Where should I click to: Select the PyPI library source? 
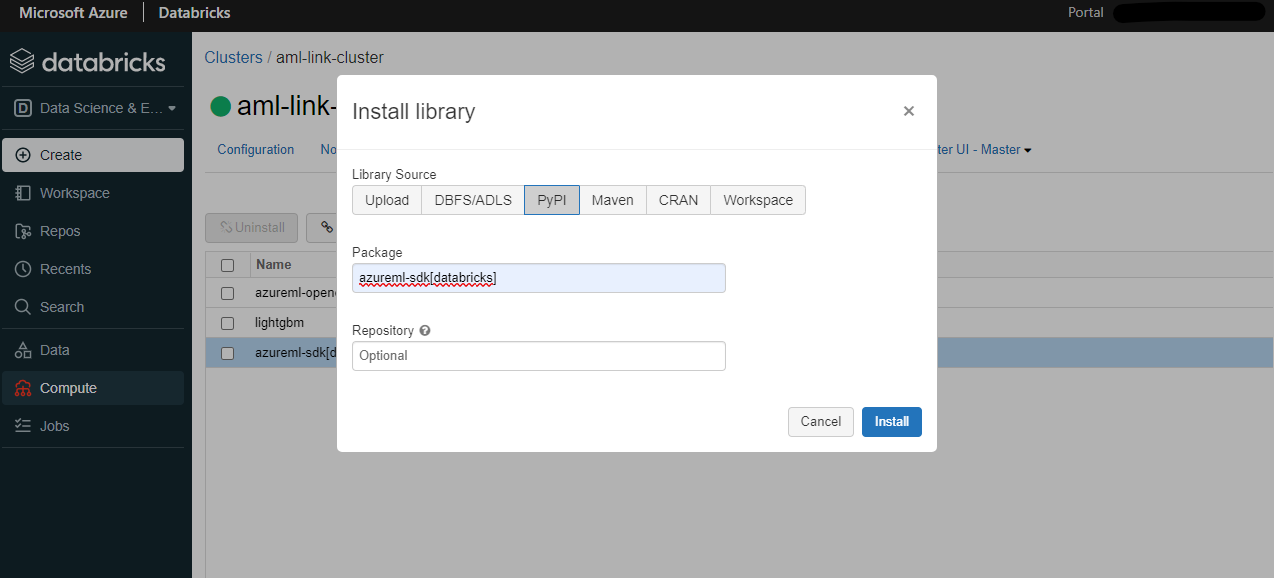click(552, 200)
